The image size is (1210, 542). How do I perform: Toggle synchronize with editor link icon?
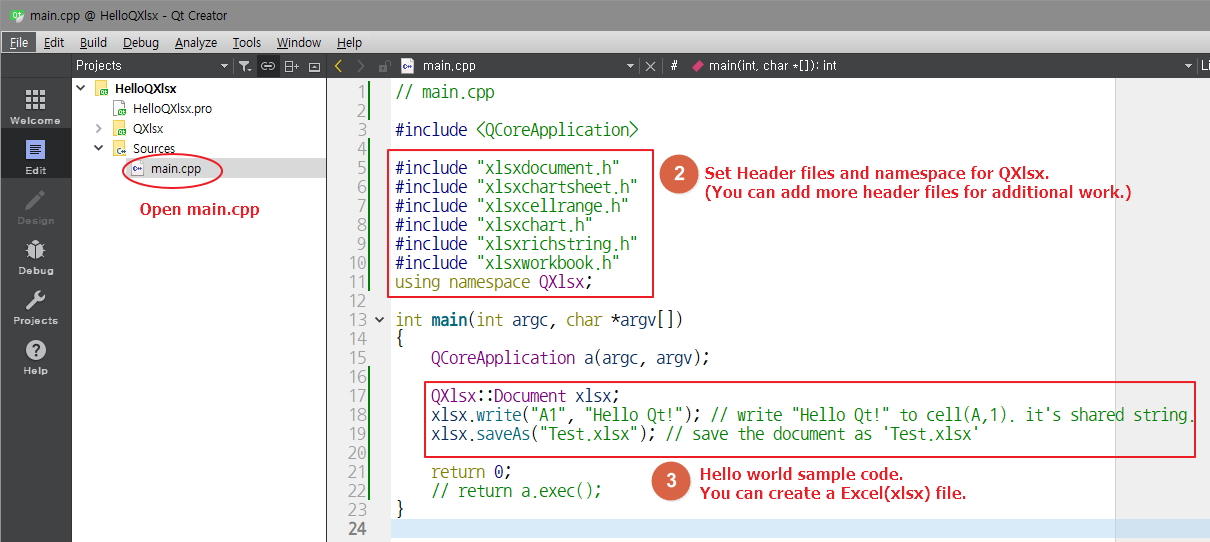[267, 66]
